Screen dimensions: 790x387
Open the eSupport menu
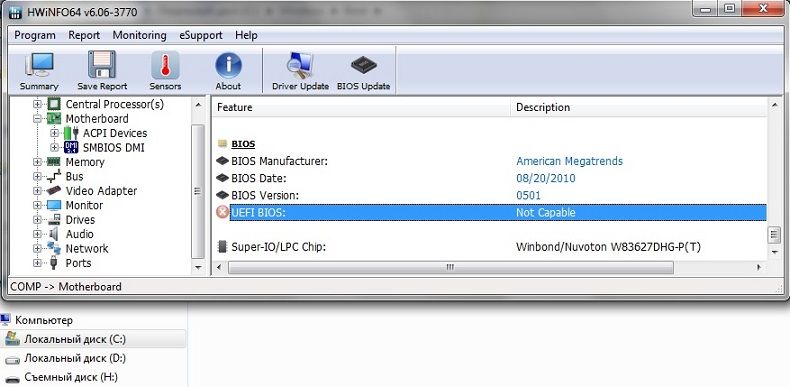point(201,35)
